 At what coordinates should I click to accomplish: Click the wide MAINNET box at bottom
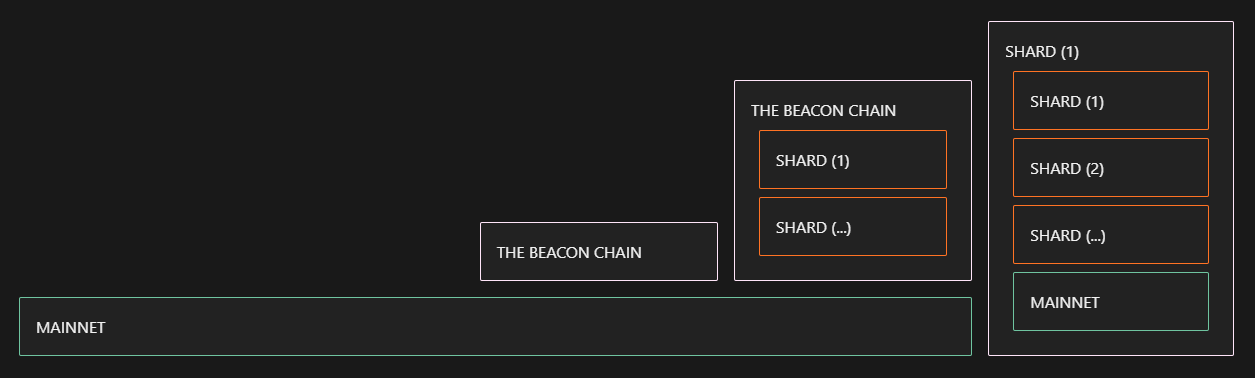tap(495, 326)
